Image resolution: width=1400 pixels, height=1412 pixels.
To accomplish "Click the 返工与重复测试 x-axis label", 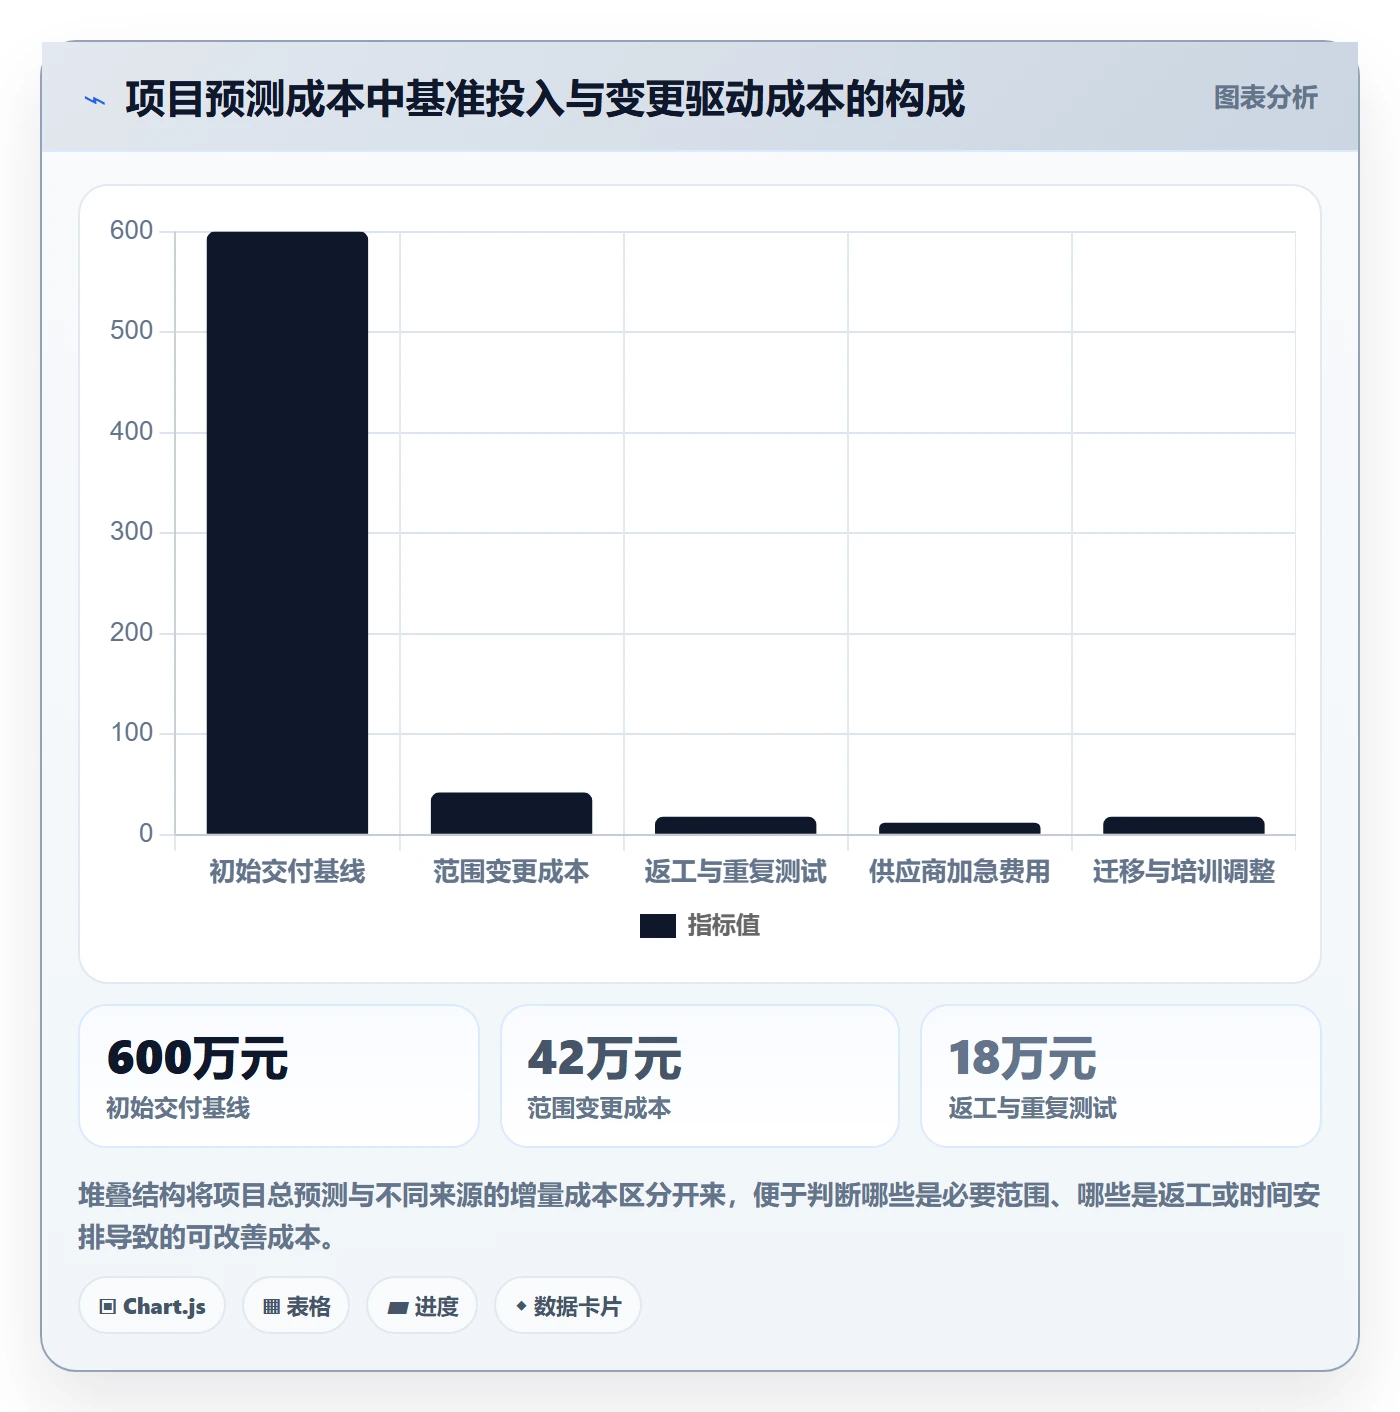I will coord(735,872).
